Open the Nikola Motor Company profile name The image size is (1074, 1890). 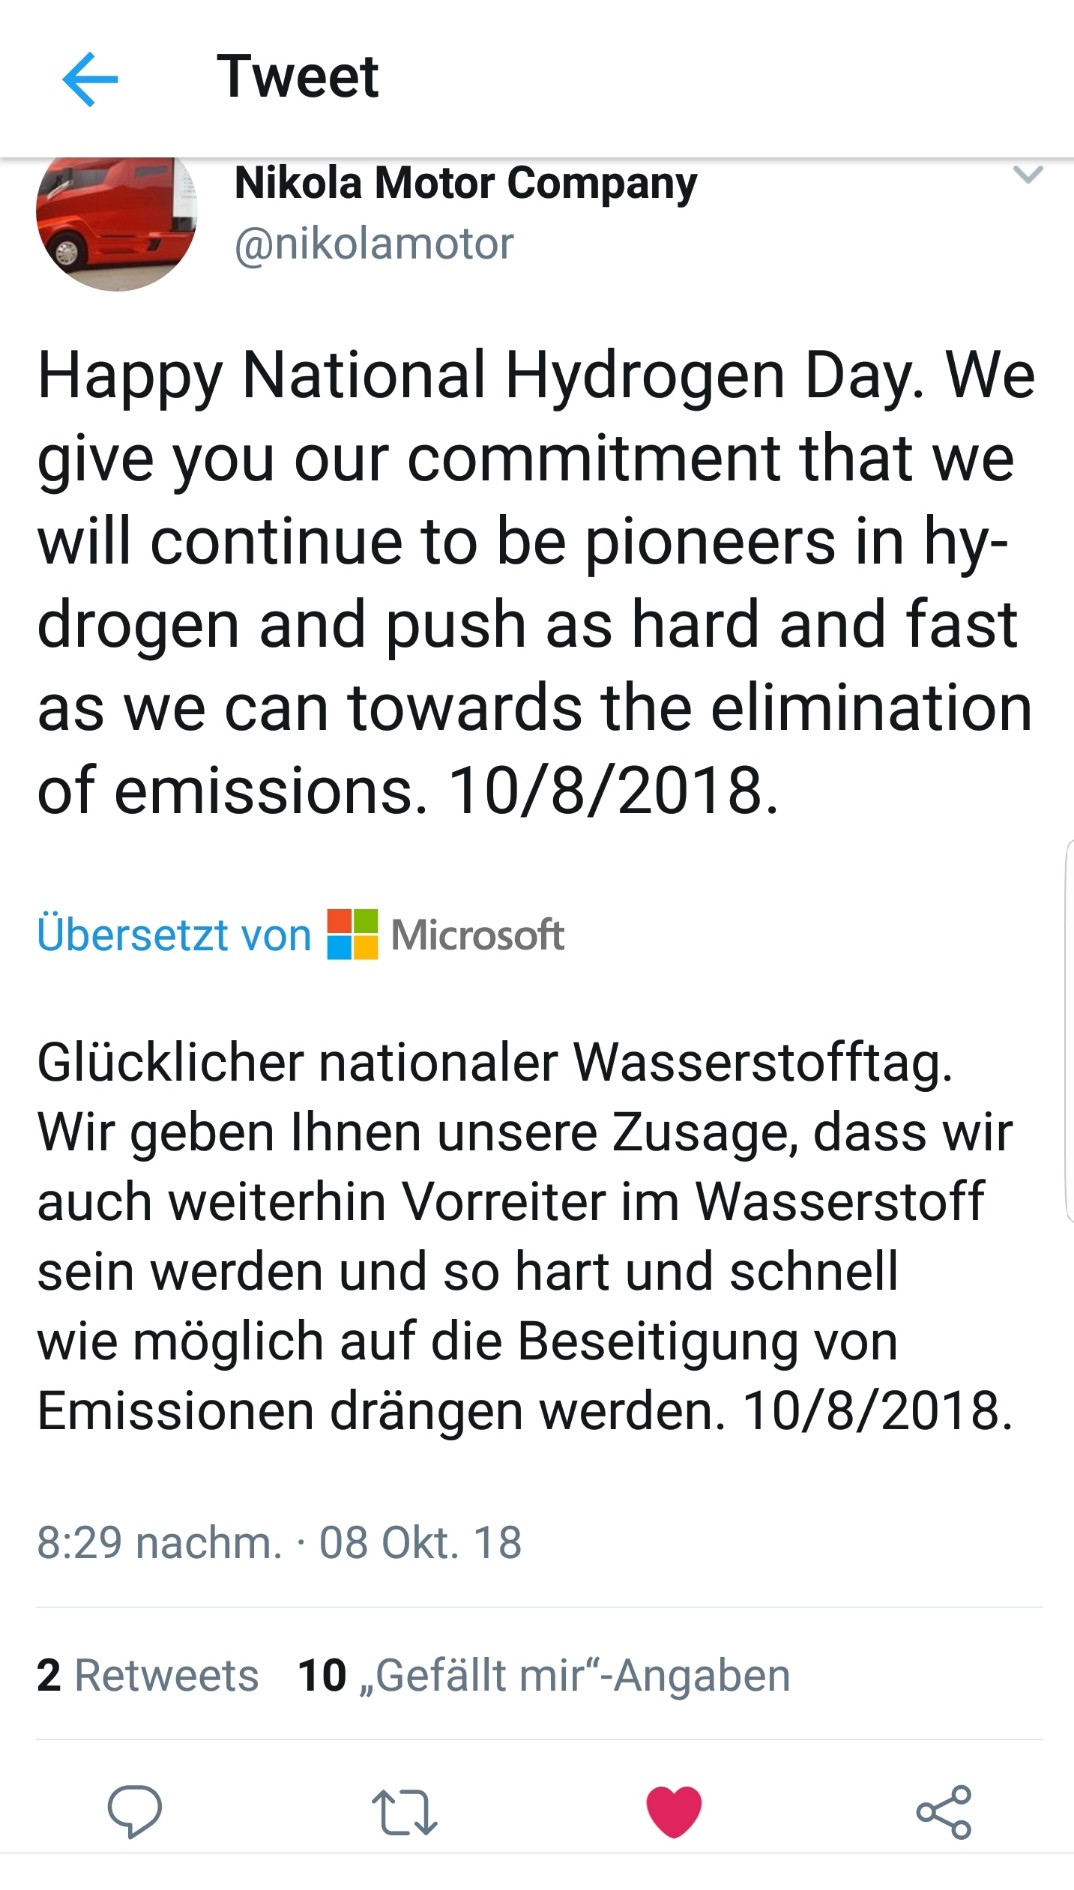465,184
